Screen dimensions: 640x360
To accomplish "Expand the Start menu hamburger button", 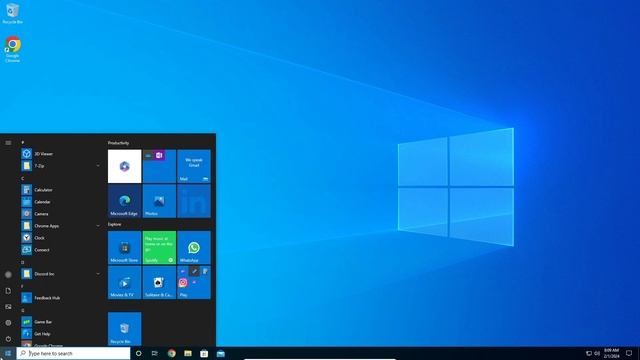I will 8,143.
